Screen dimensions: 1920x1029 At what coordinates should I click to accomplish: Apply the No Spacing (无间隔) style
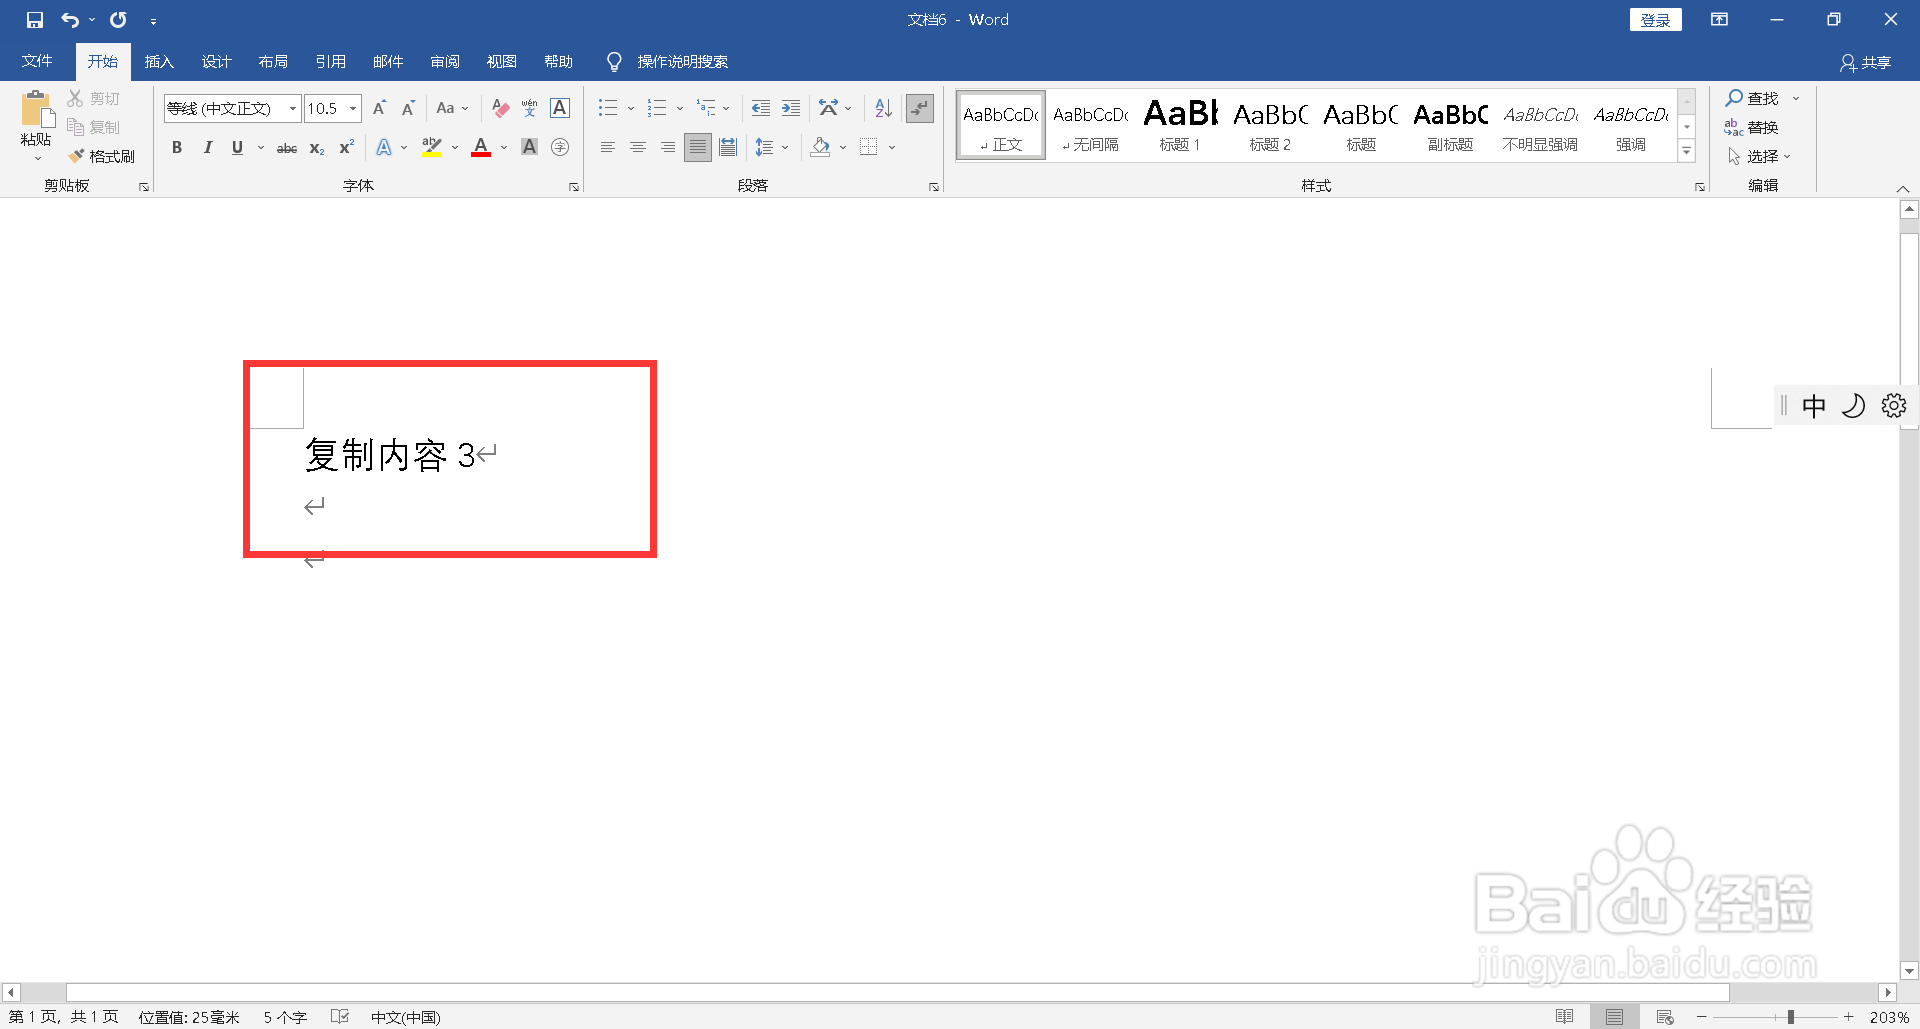(1090, 126)
